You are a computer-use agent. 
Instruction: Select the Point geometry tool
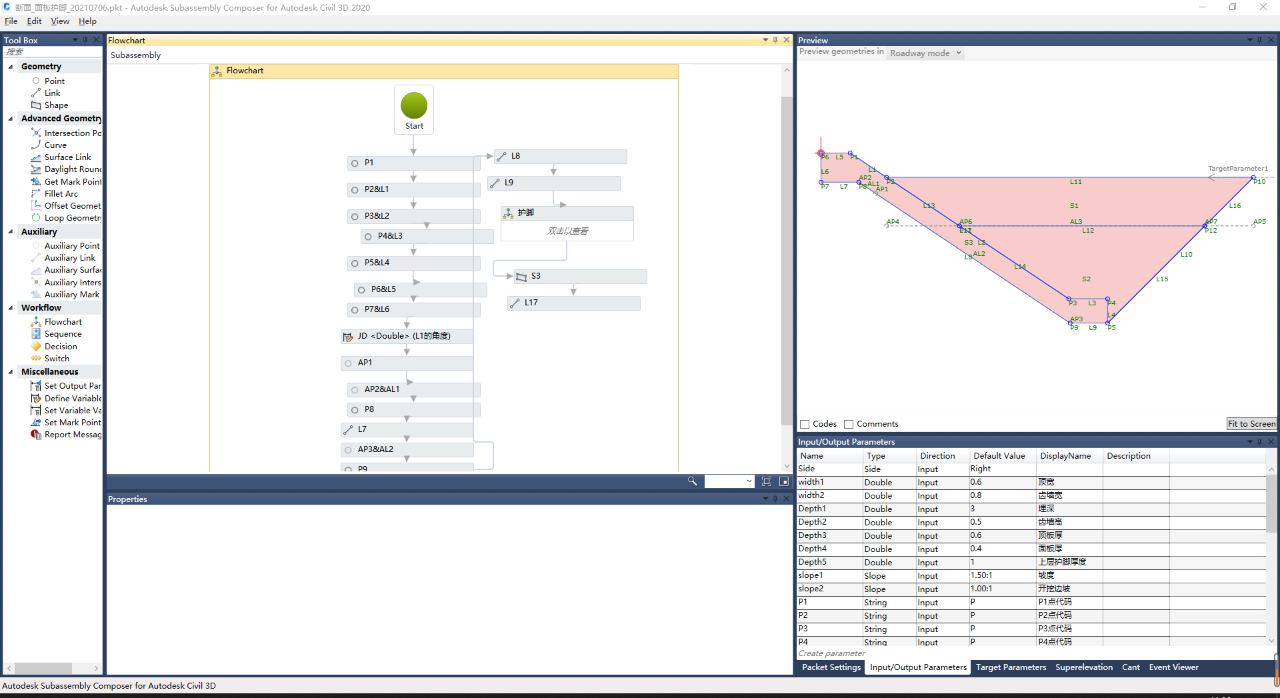coord(54,81)
